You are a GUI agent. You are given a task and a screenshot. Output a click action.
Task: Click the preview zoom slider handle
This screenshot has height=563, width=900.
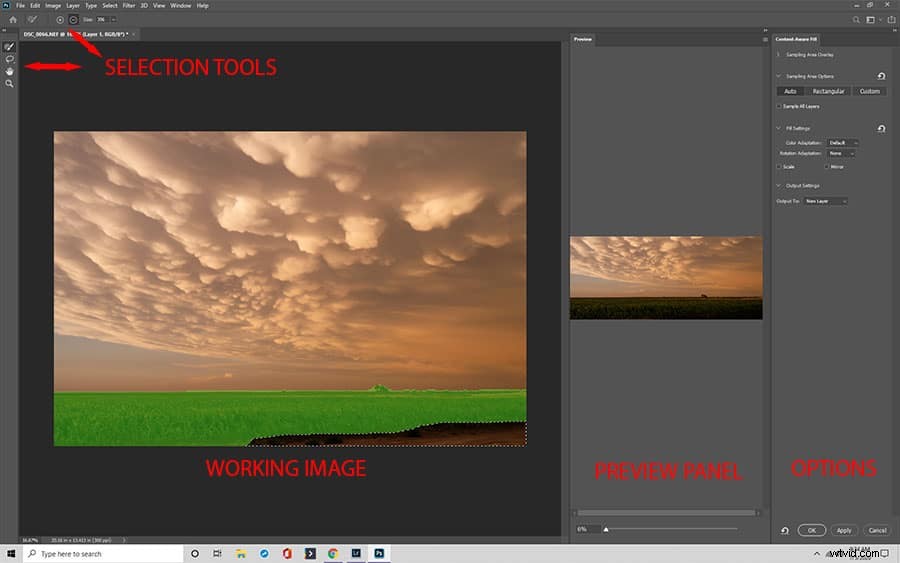click(606, 529)
